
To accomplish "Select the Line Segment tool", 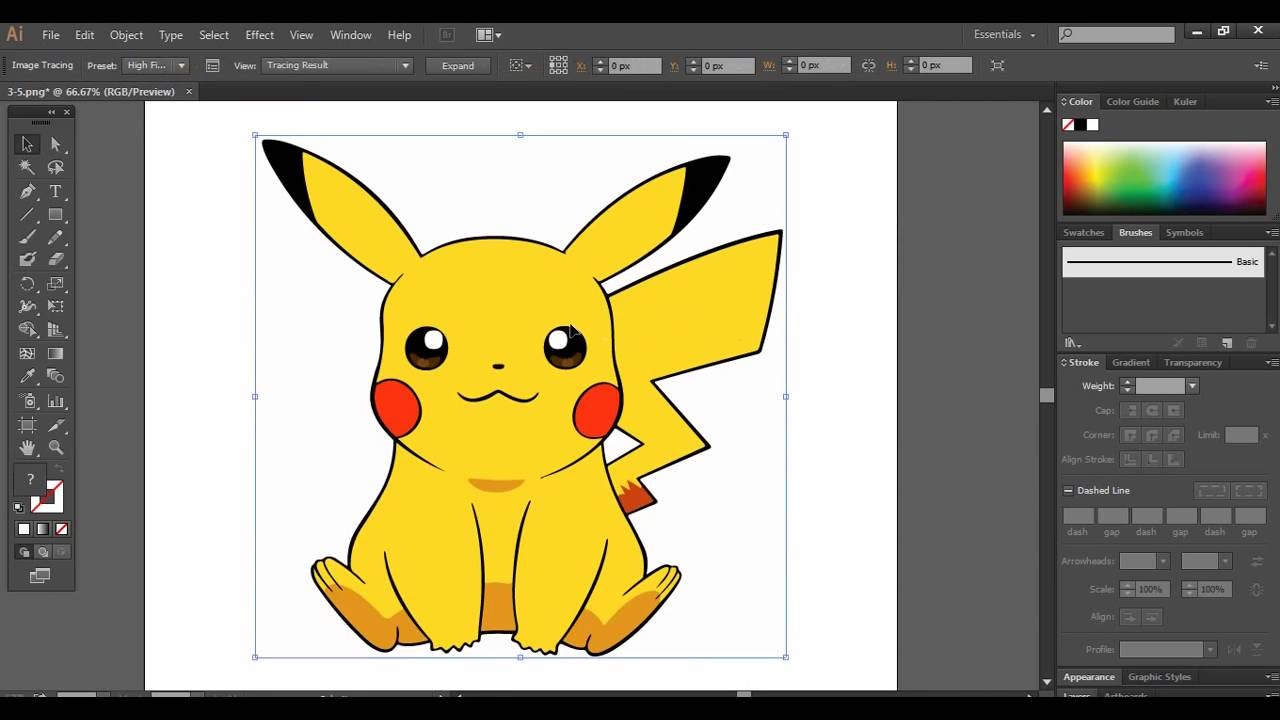I will [27, 214].
